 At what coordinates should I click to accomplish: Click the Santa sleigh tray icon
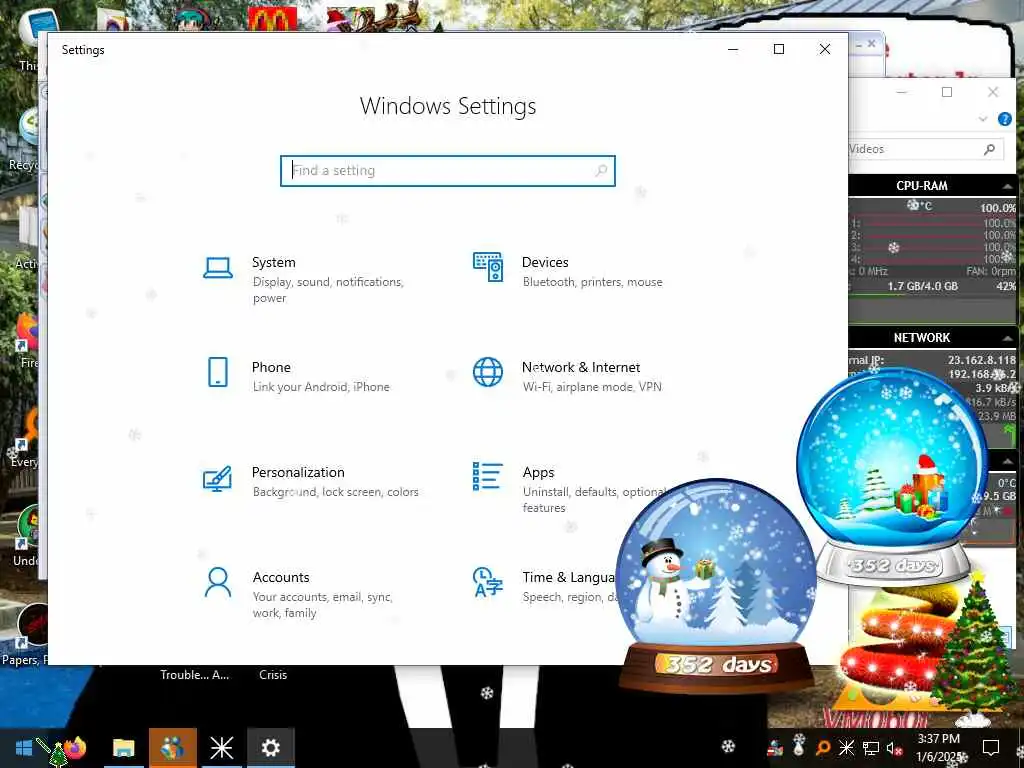[x=775, y=747]
